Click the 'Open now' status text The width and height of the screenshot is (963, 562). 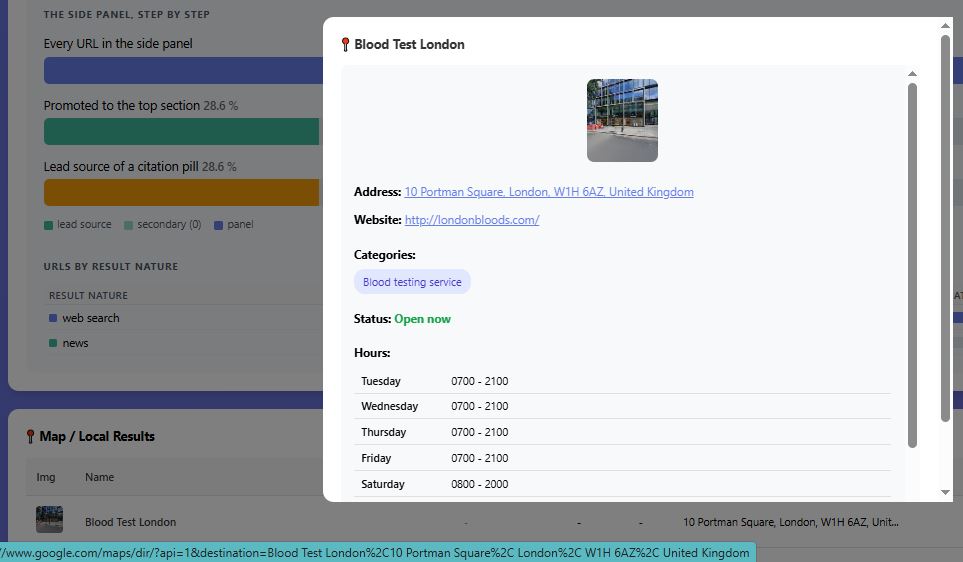coord(423,319)
